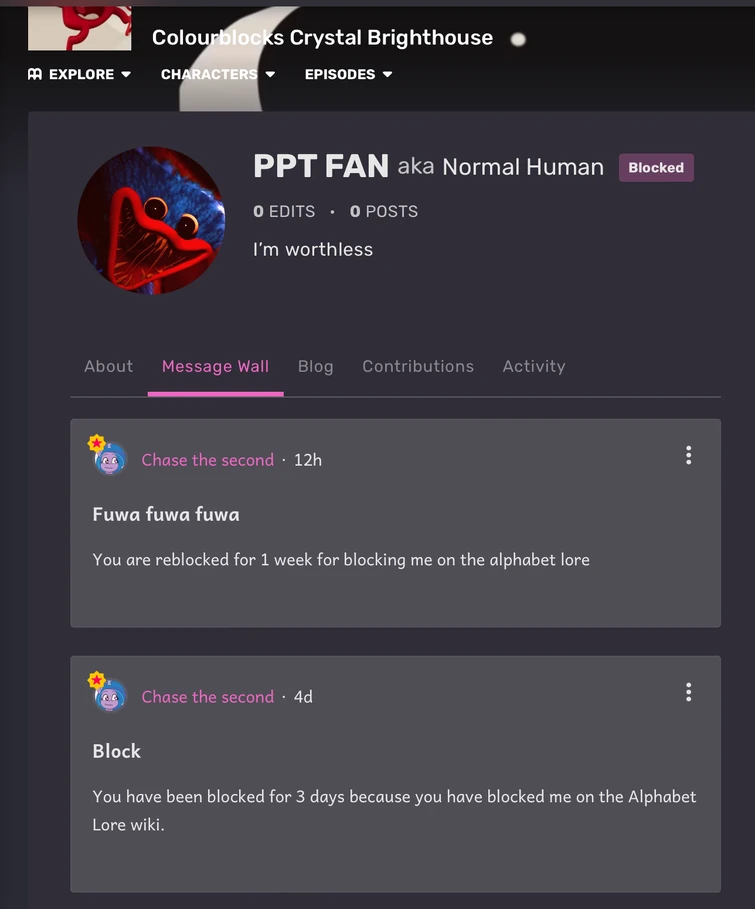The height and width of the screenshot is (909, 755).
Task: Open the Activity tab
Action: coord(533,366)
